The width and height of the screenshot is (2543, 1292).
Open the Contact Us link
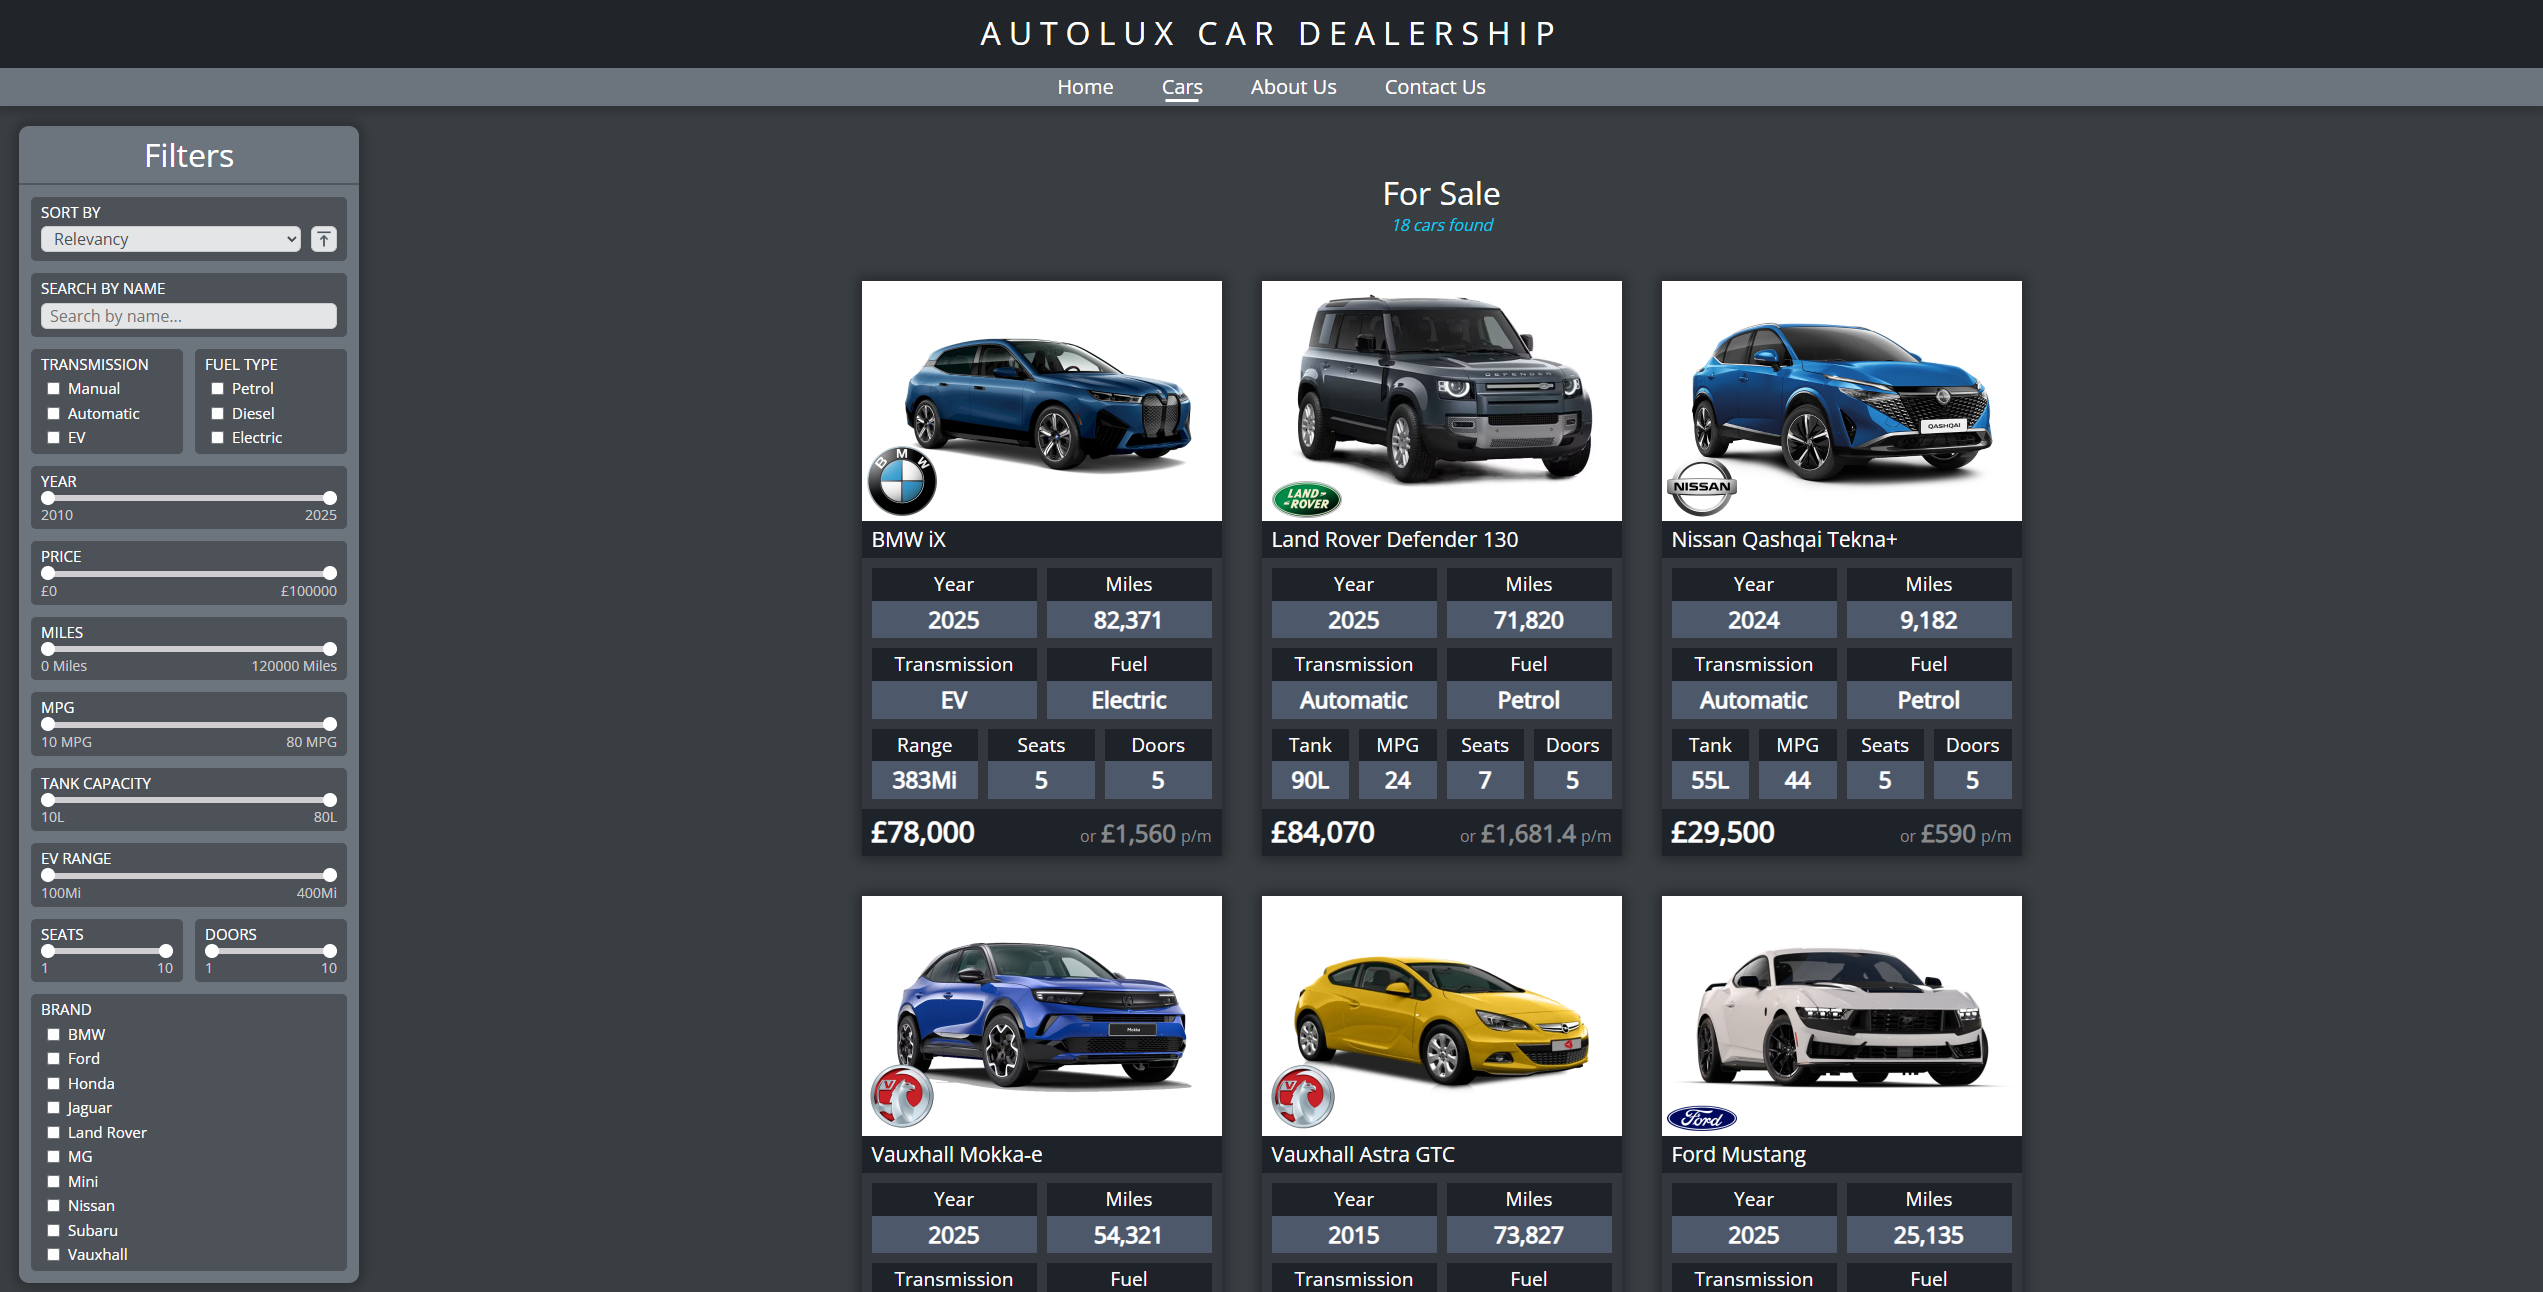point(1435,87)
